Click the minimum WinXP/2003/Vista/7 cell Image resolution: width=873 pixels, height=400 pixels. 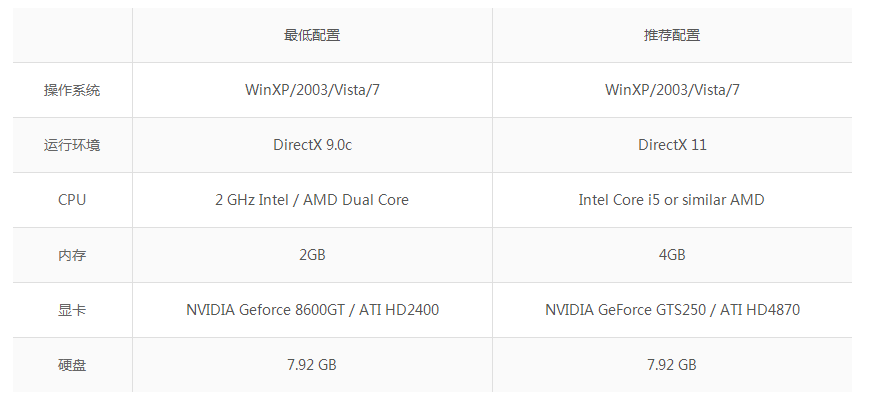coord(312,90)
